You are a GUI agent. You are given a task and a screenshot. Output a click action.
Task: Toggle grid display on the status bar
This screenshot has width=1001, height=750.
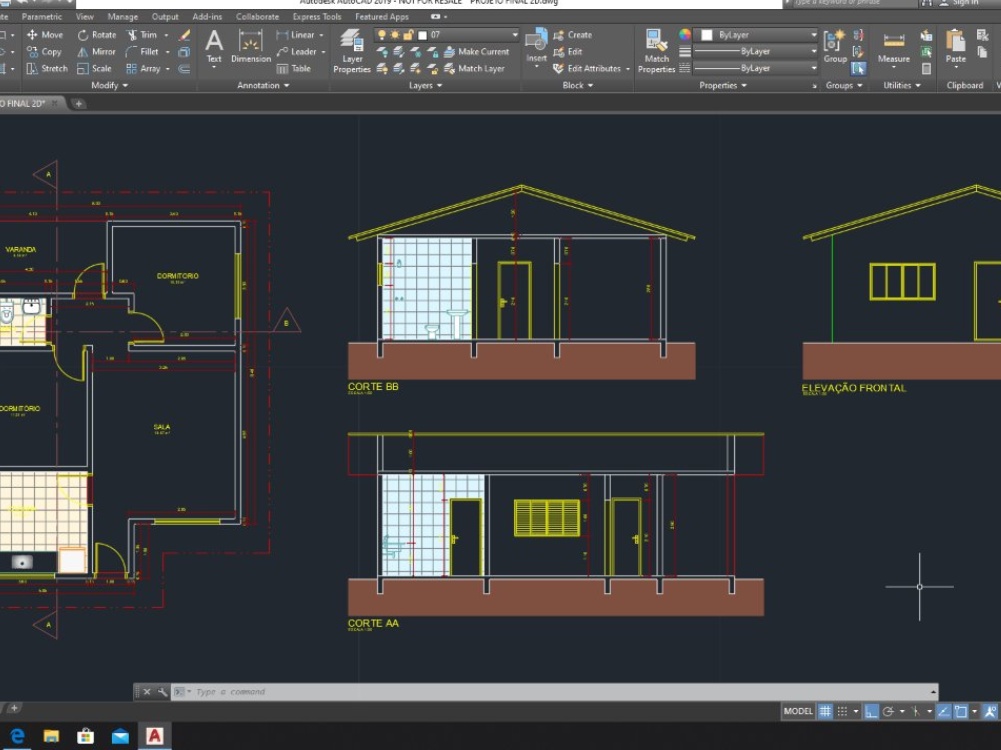pyautogui.click(x=824, y=711)
